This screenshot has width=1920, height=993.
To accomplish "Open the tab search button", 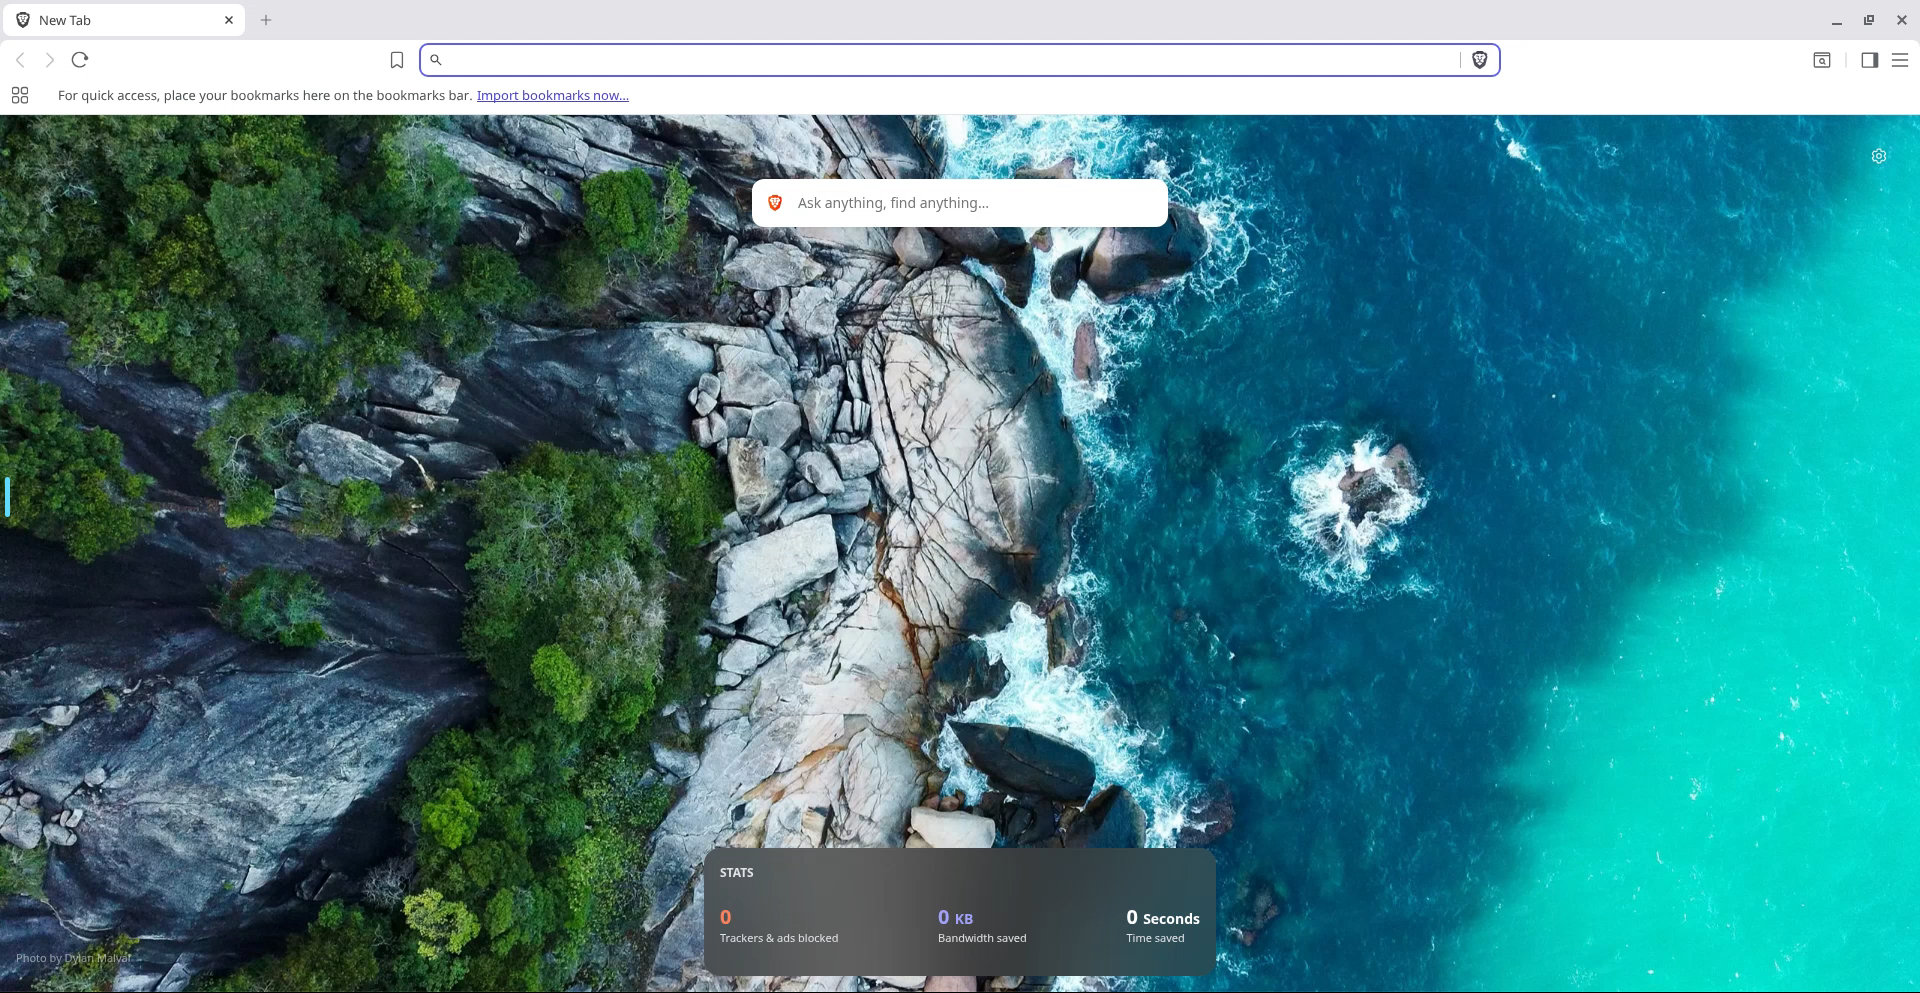I will [1821, 60].
